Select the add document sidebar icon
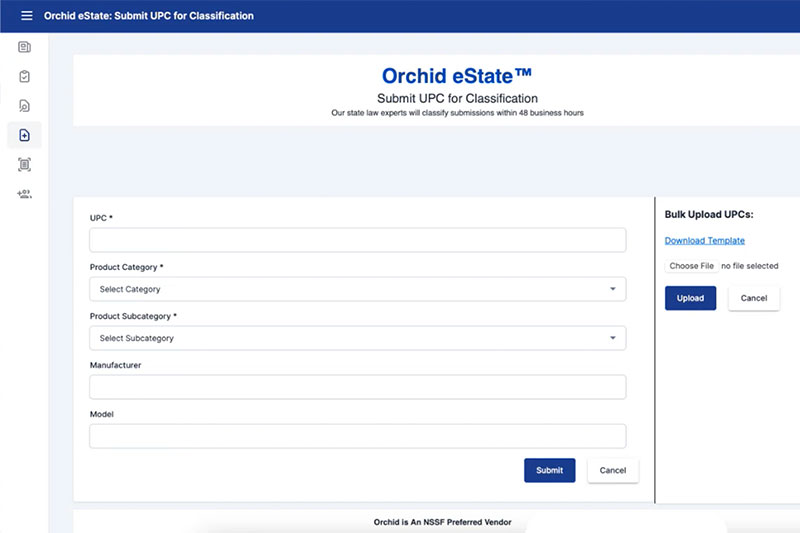This screenshot has height=533, width=800. click(24, 135)
